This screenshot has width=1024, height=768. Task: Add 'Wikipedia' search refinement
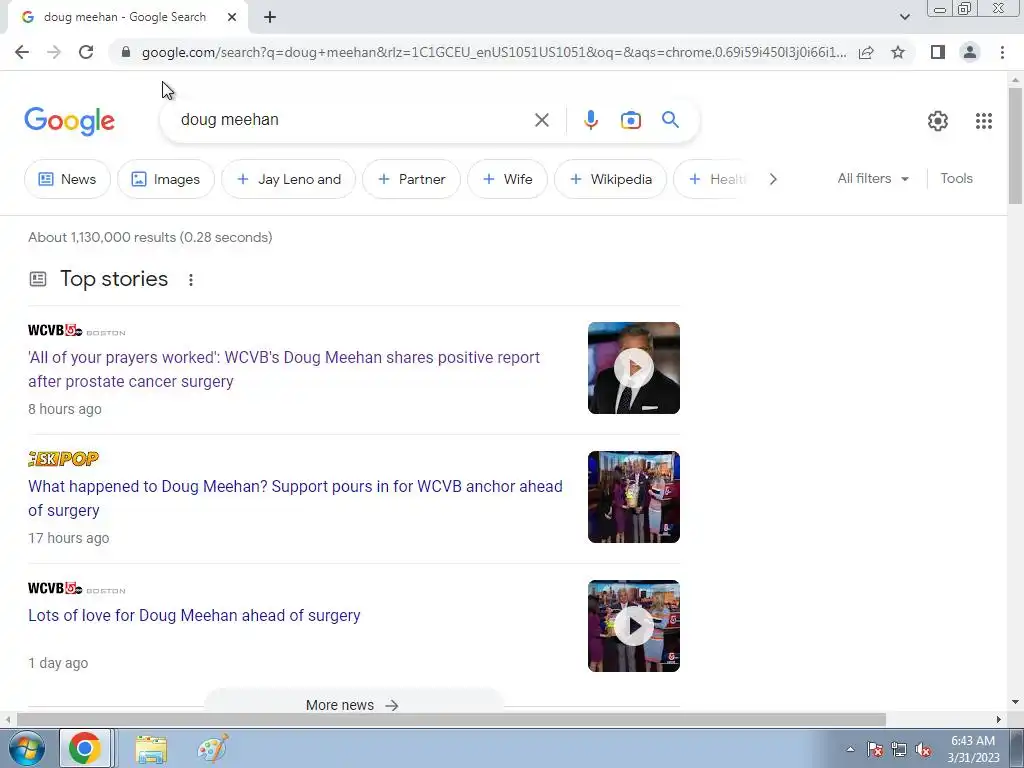pyautogui.click(x=611, y=179)
